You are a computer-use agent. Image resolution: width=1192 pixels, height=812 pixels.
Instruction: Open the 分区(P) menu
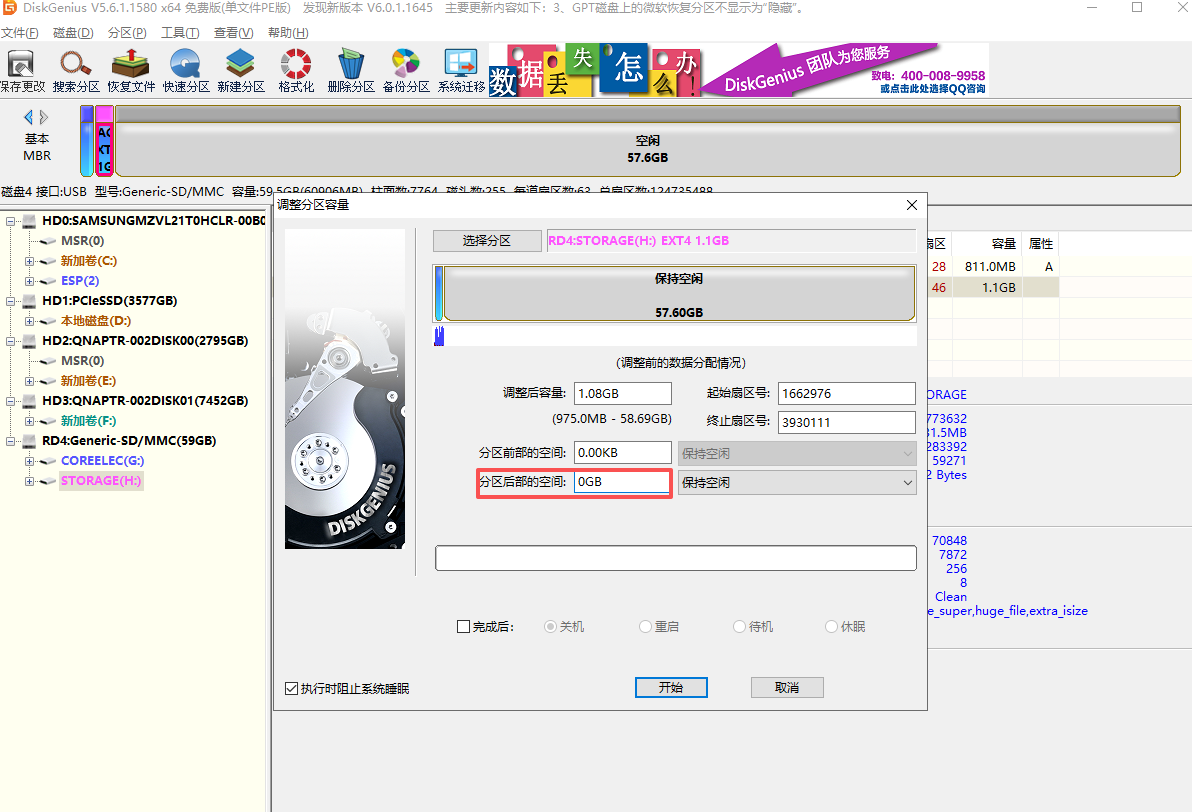126,33
